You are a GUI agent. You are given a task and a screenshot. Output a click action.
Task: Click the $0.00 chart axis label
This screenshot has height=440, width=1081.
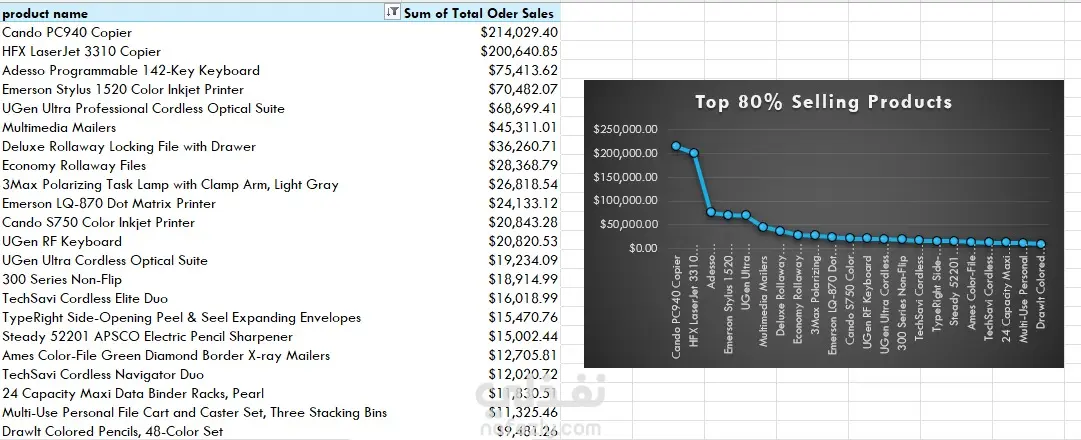(x=643, y=248)
